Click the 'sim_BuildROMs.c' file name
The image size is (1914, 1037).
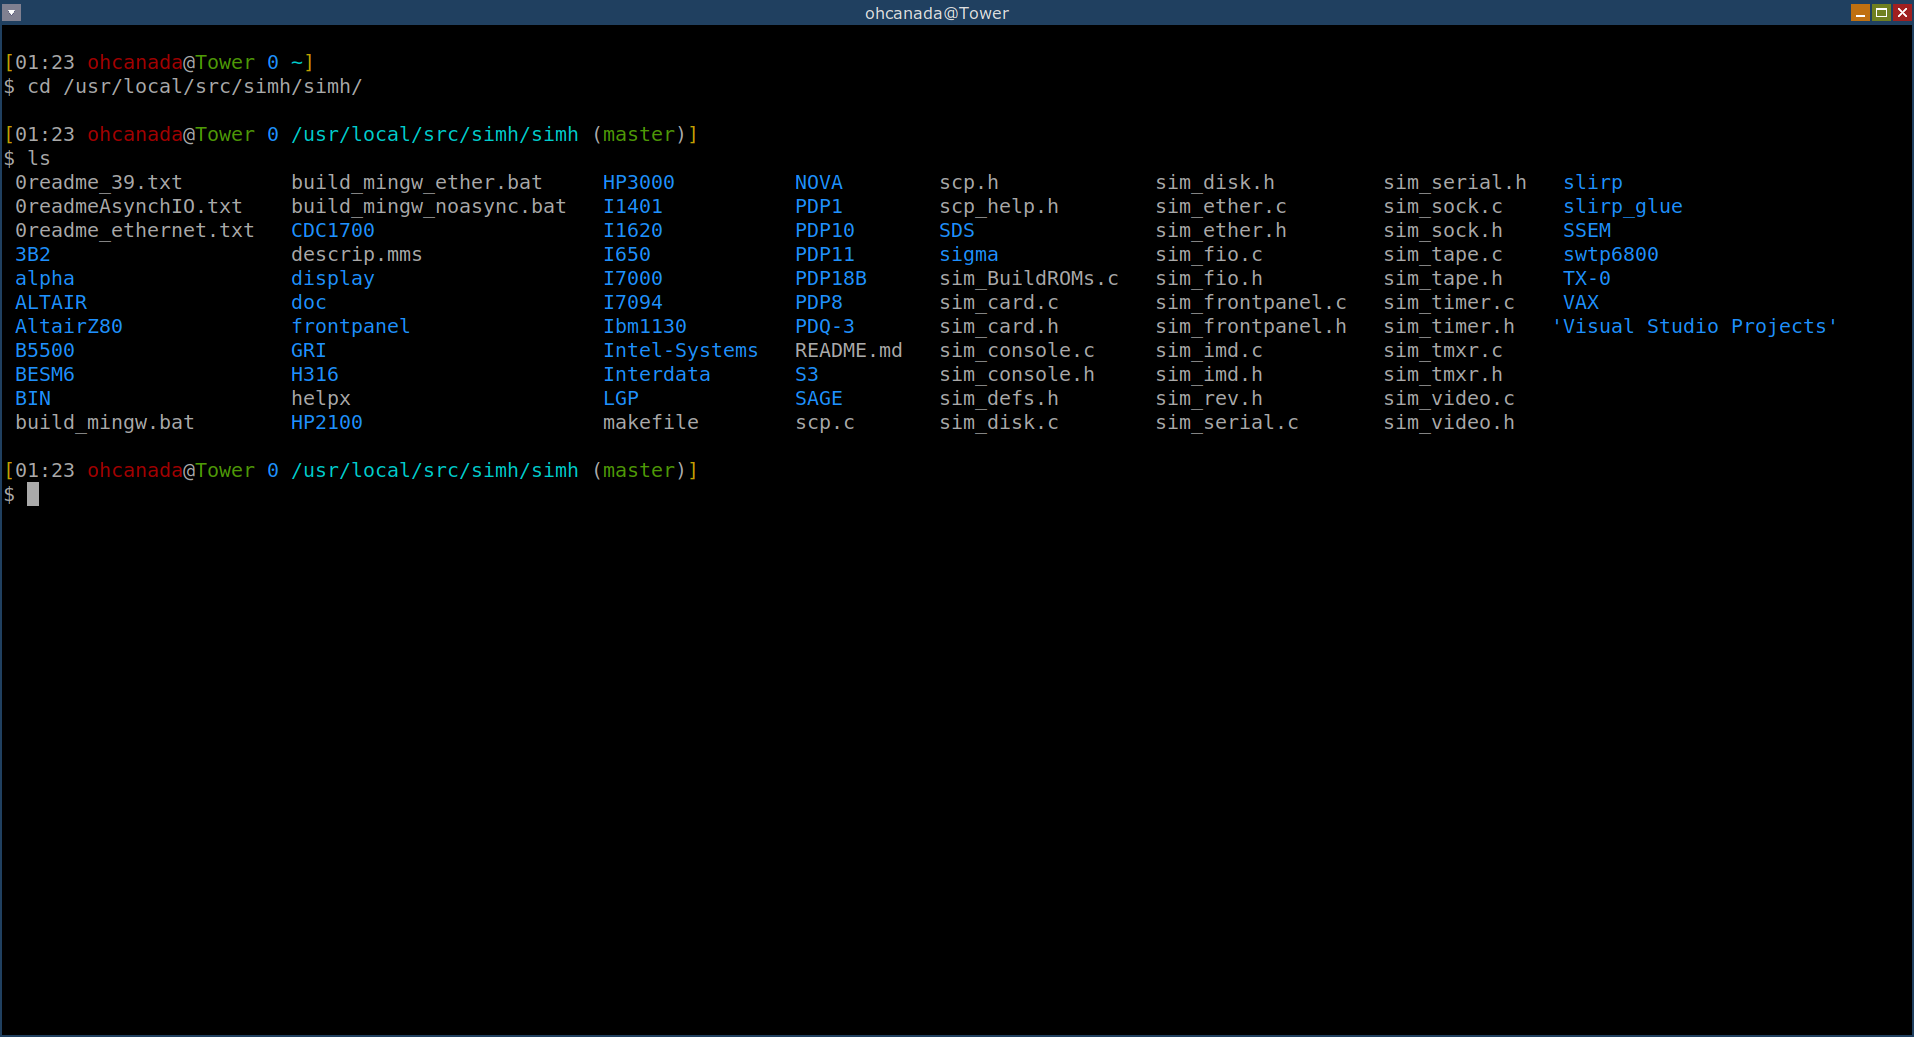coord(1029,279)
